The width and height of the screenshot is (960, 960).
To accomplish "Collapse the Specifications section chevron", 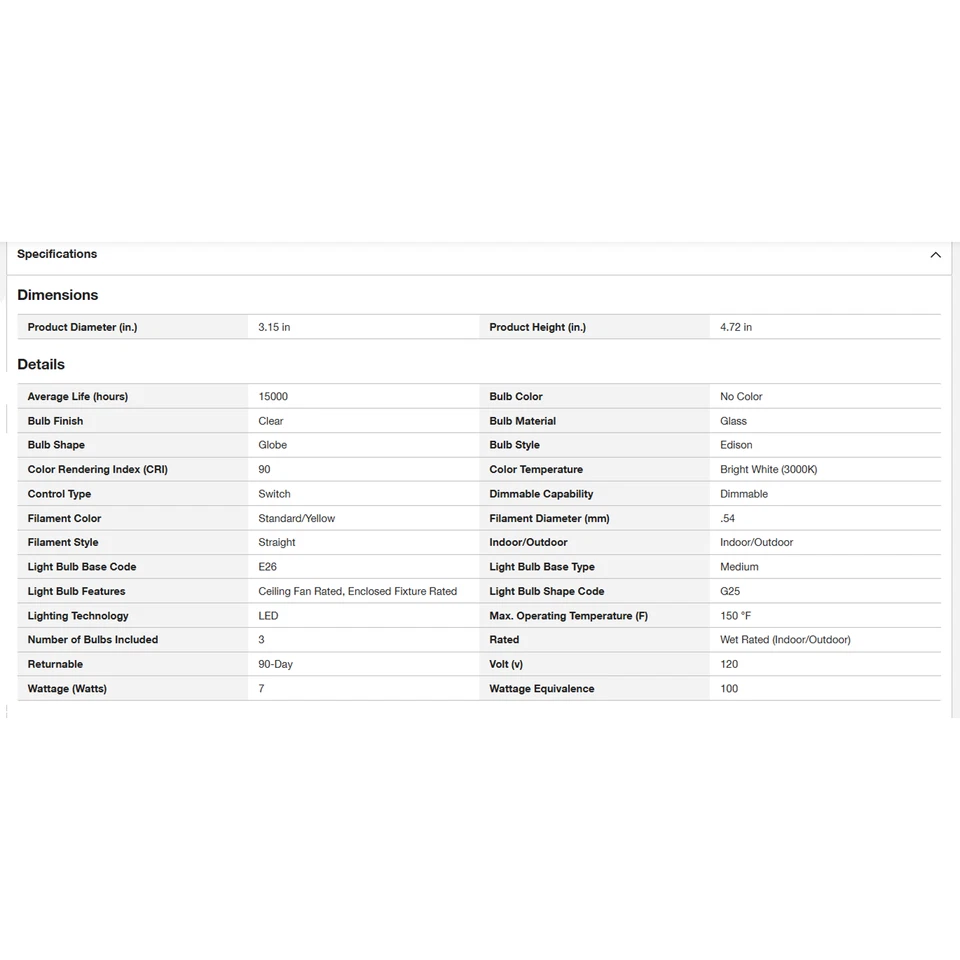I will coord(935,255).
